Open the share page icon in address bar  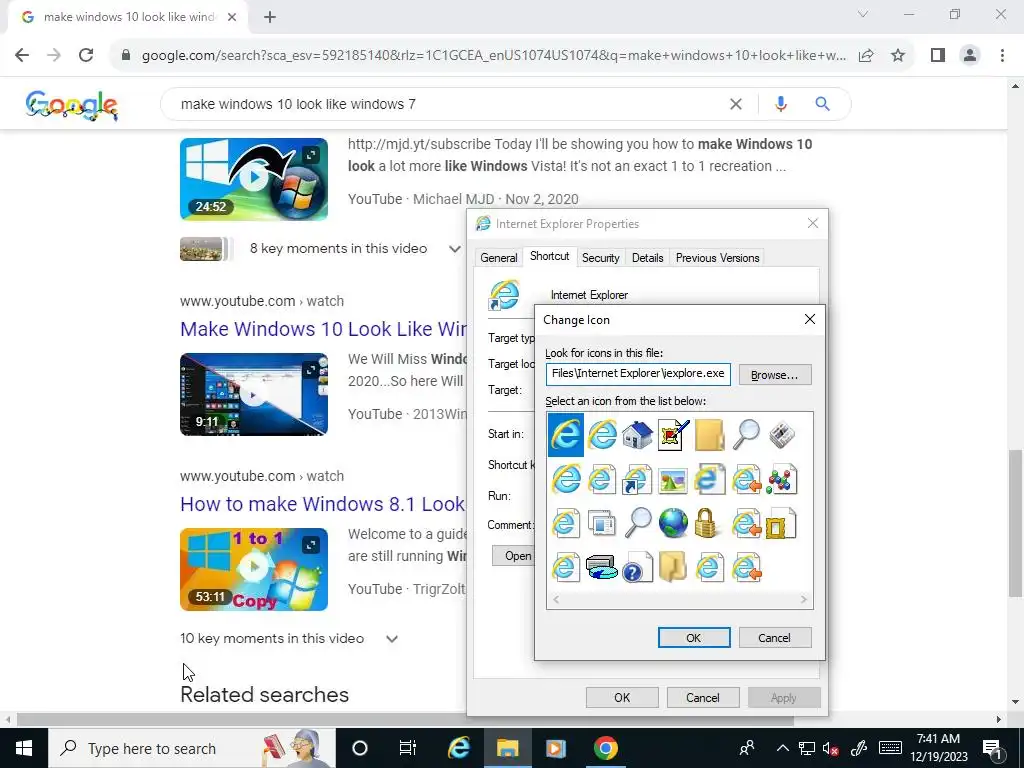[x=866, y=55]
